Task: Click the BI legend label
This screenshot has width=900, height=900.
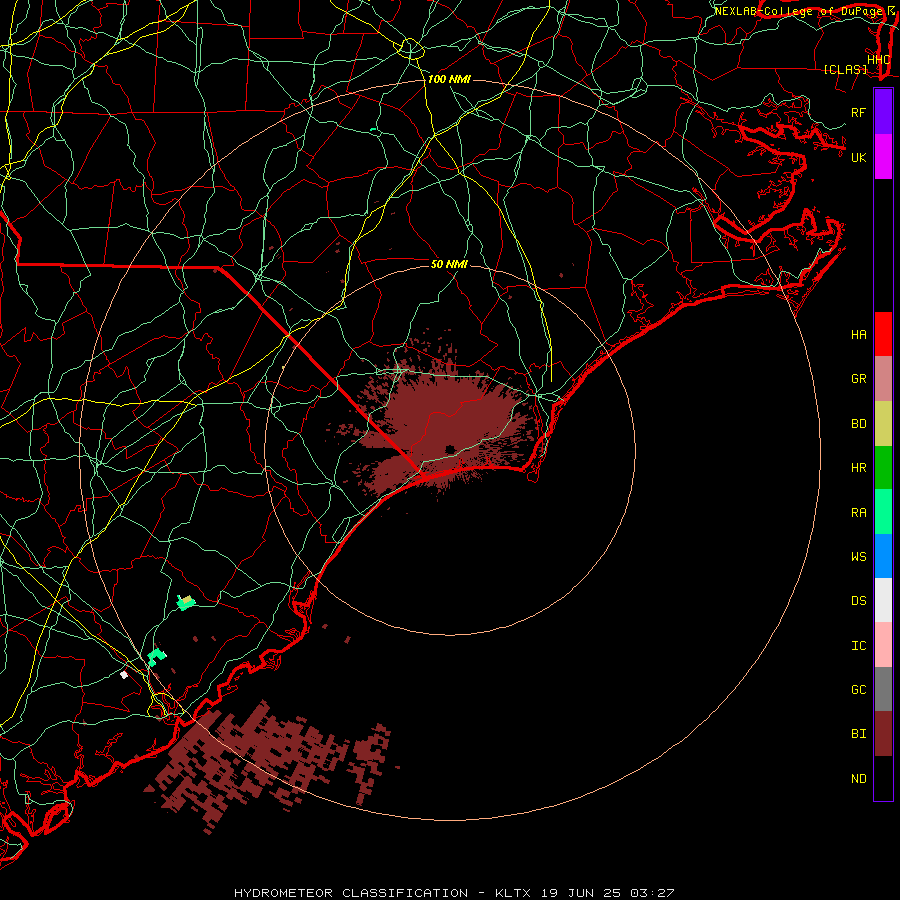Action: (858, 734)
